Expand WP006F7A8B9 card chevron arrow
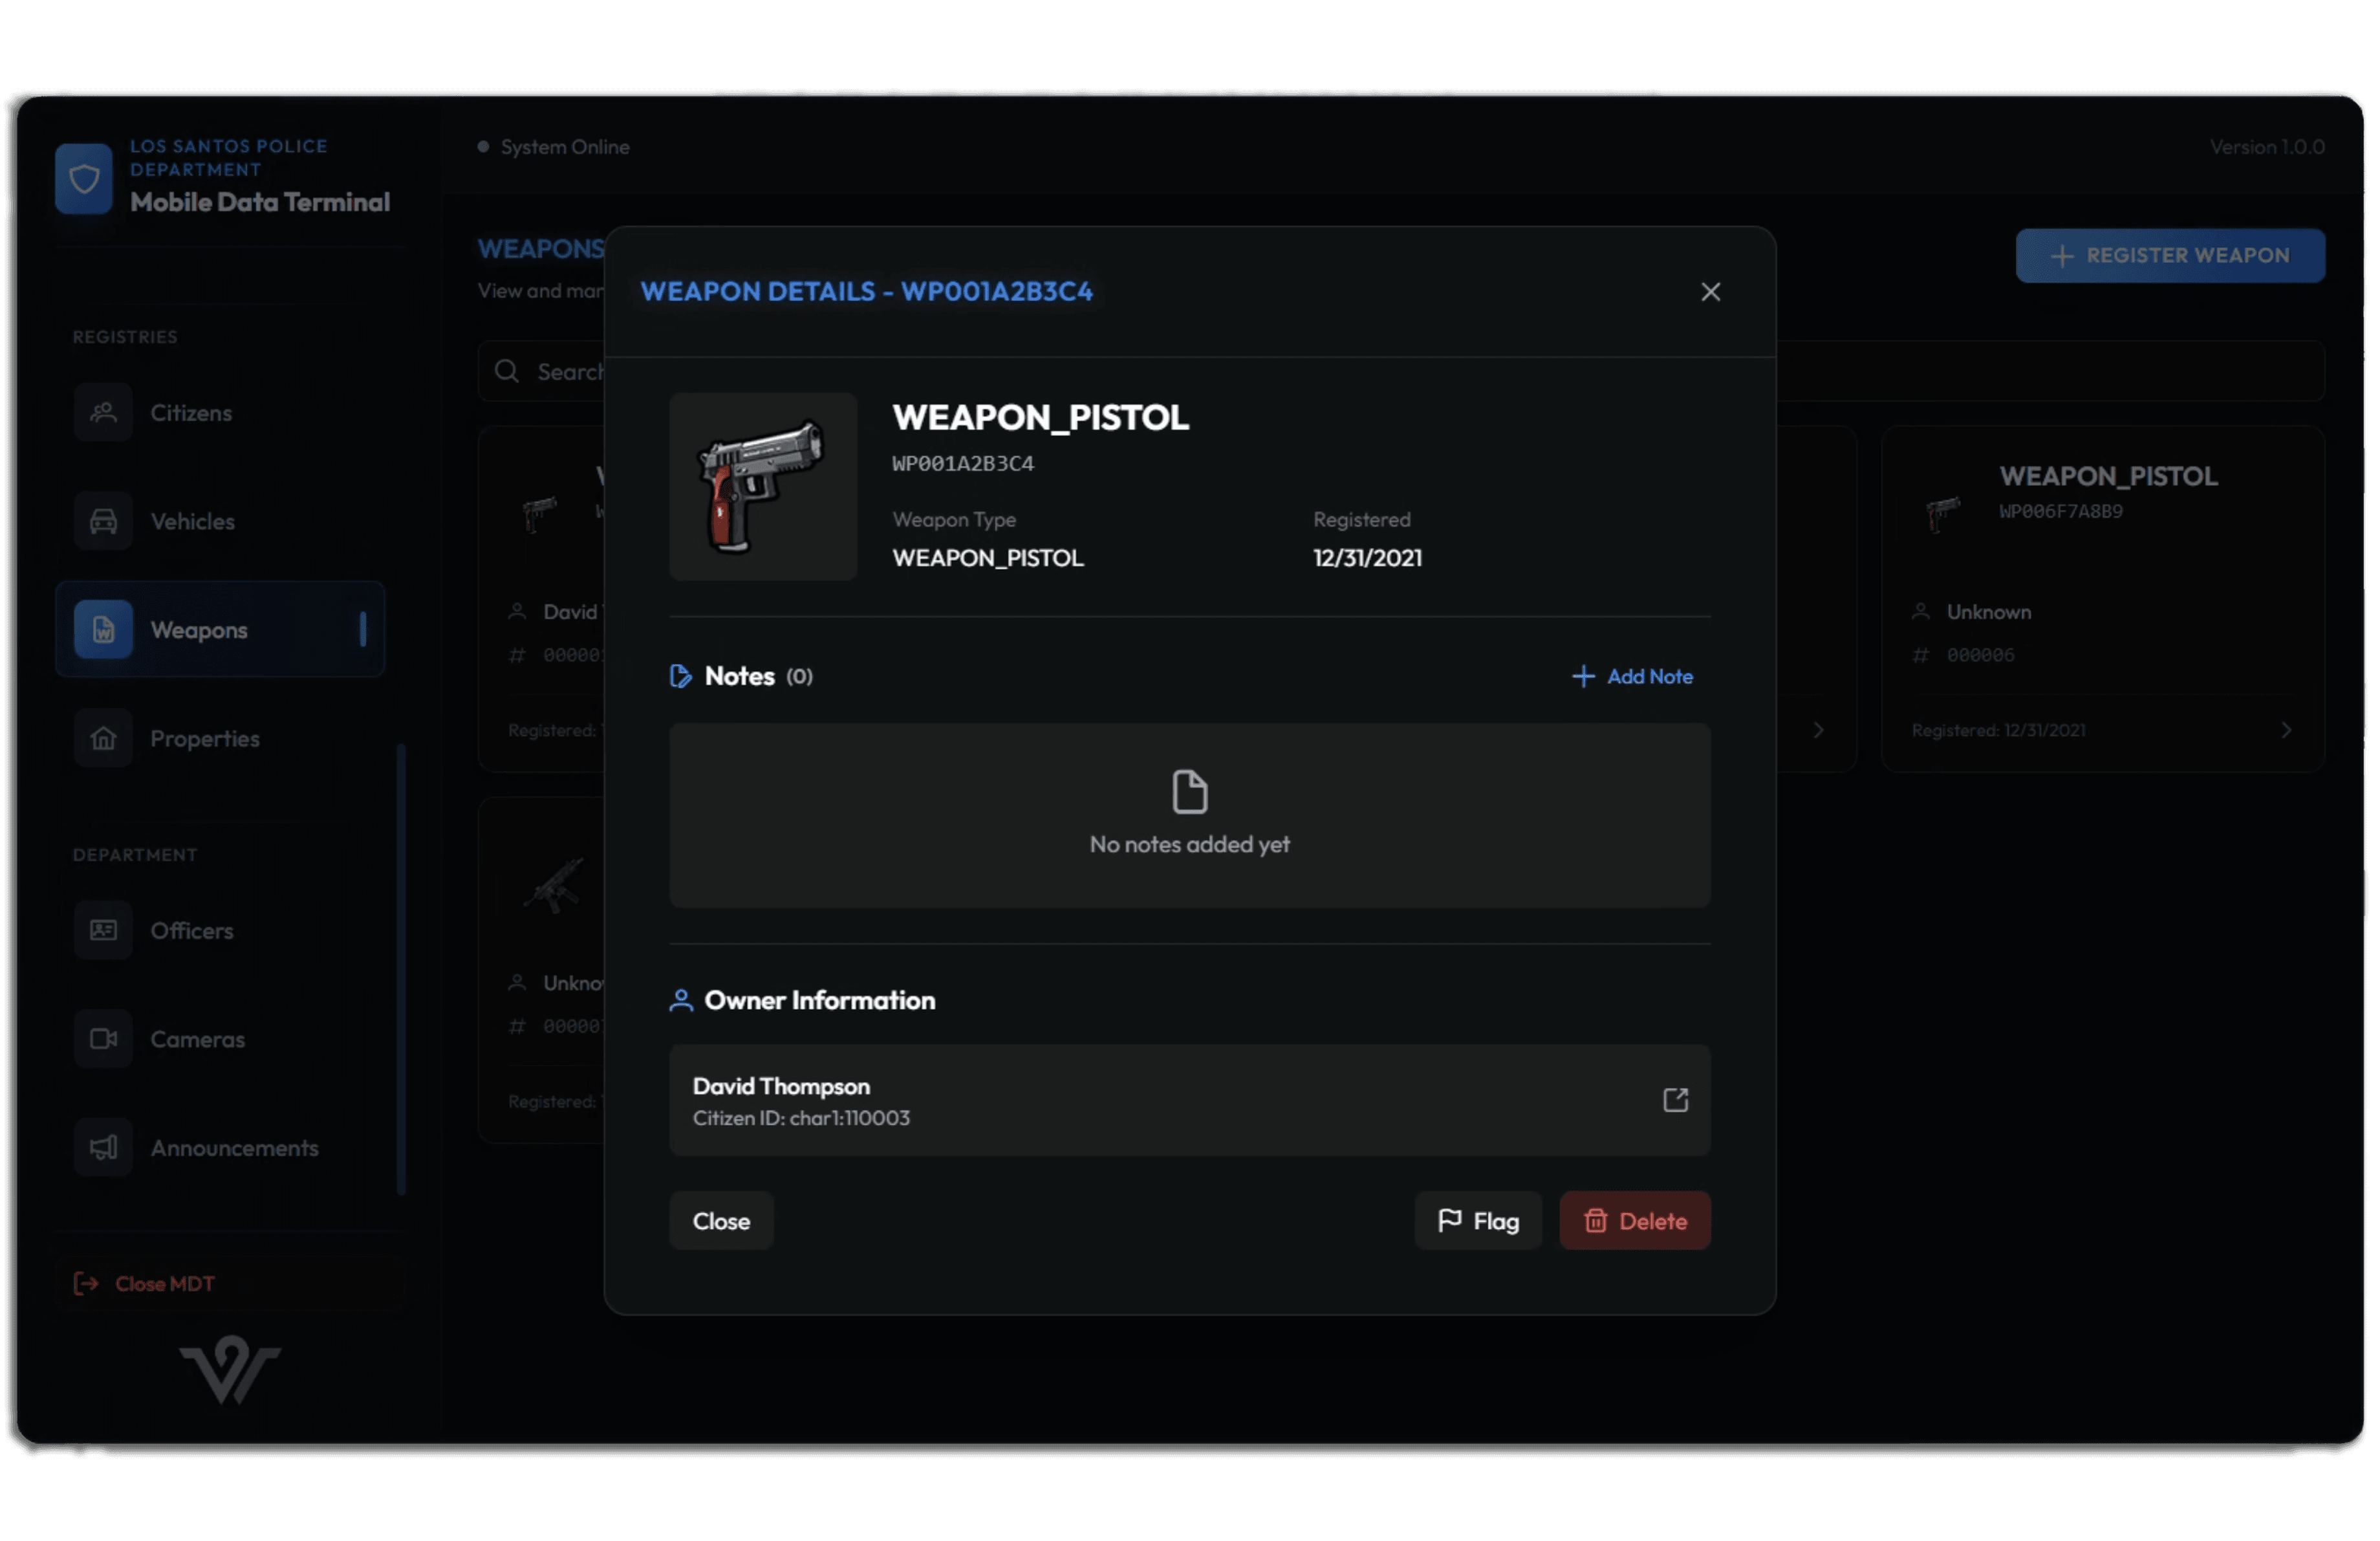 pyautogui.click(x=2285, y=730)
